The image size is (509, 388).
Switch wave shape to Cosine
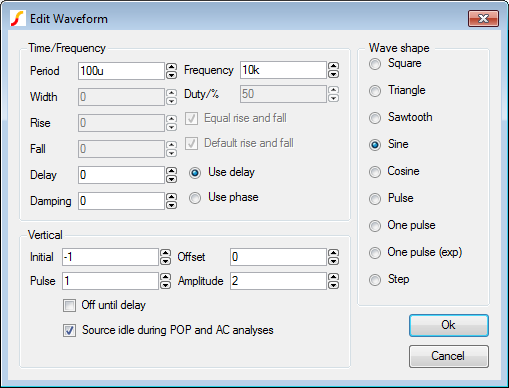tap(375, 172)
